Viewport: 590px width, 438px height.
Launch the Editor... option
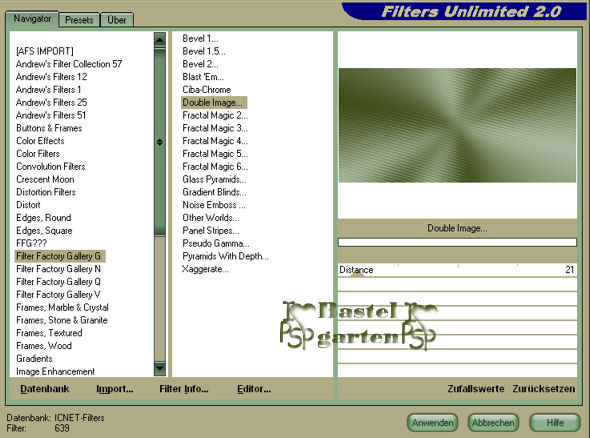[x=254, y=389]
